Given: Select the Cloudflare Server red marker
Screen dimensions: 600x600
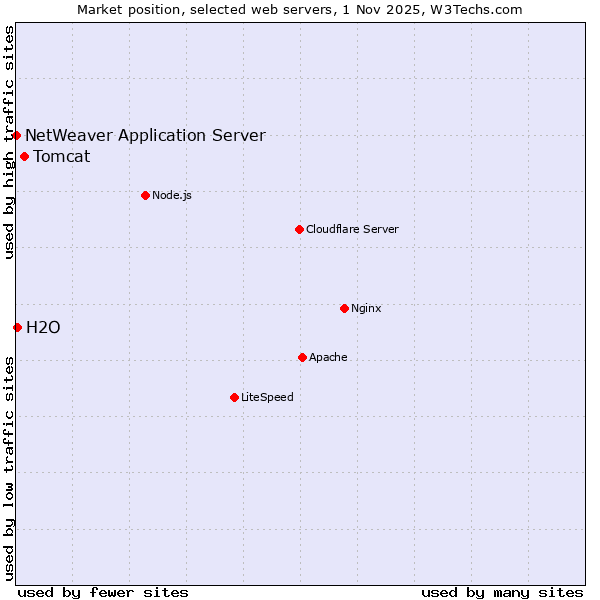Looking at the screenshot, I should 299,229.
